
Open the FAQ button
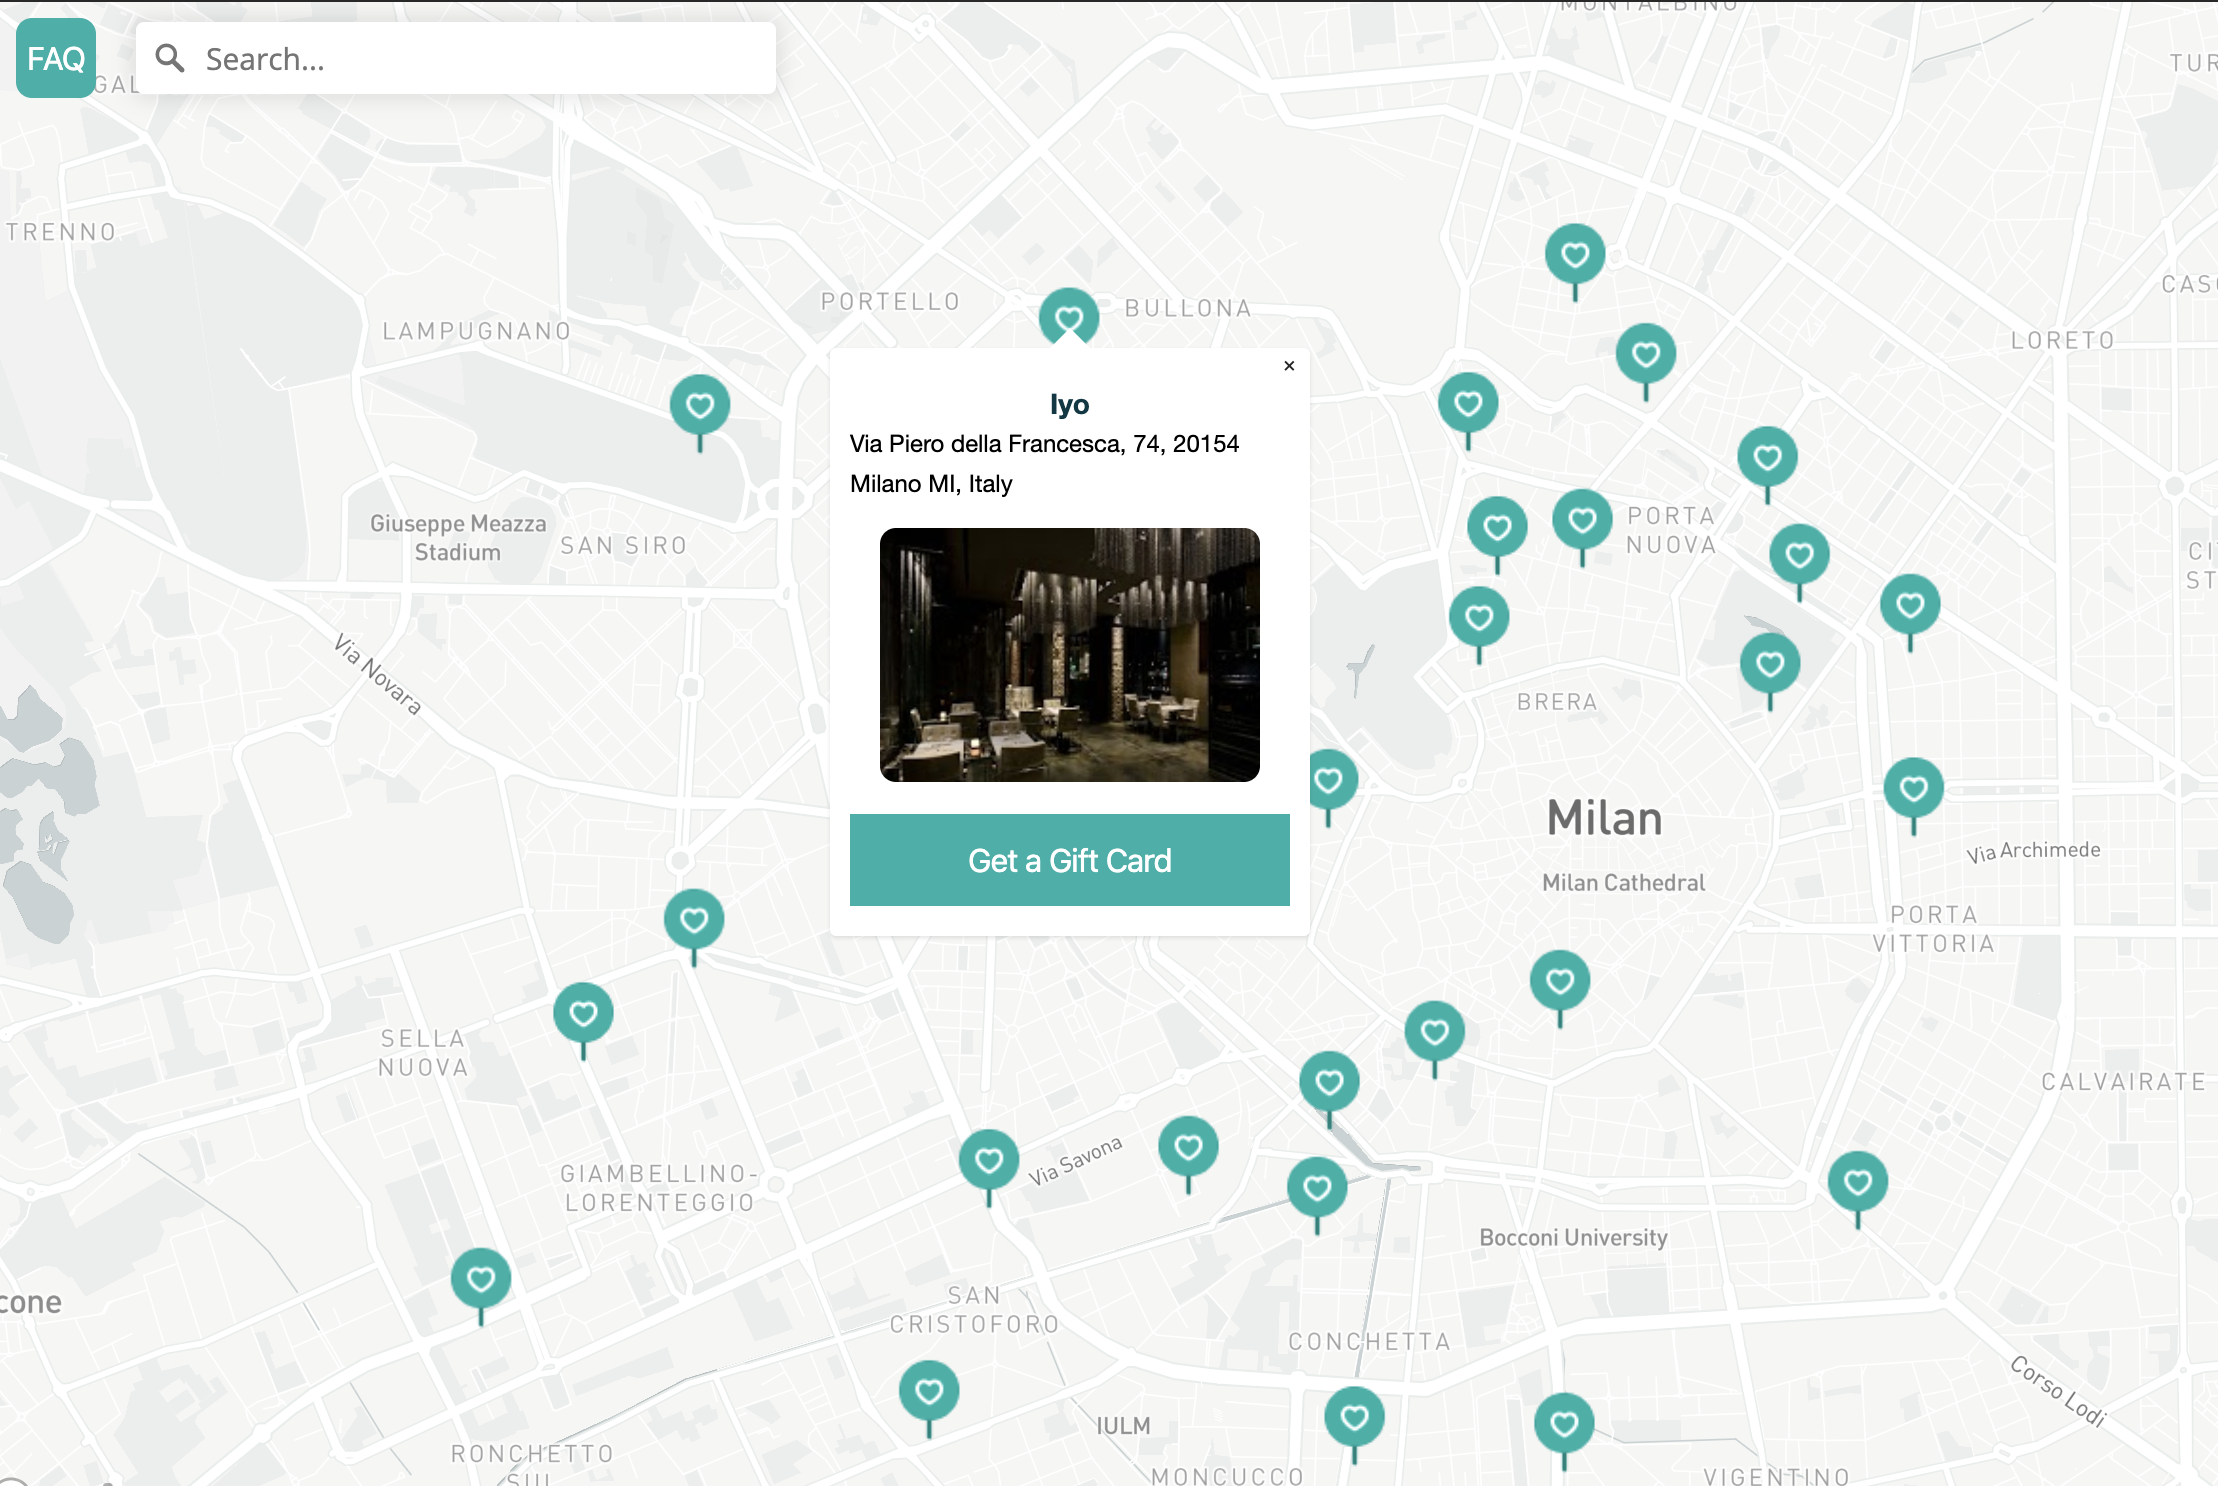tap(56, 59)
